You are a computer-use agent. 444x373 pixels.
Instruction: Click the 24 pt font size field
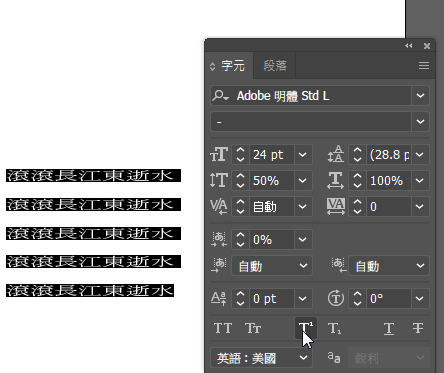pos(272,155)
